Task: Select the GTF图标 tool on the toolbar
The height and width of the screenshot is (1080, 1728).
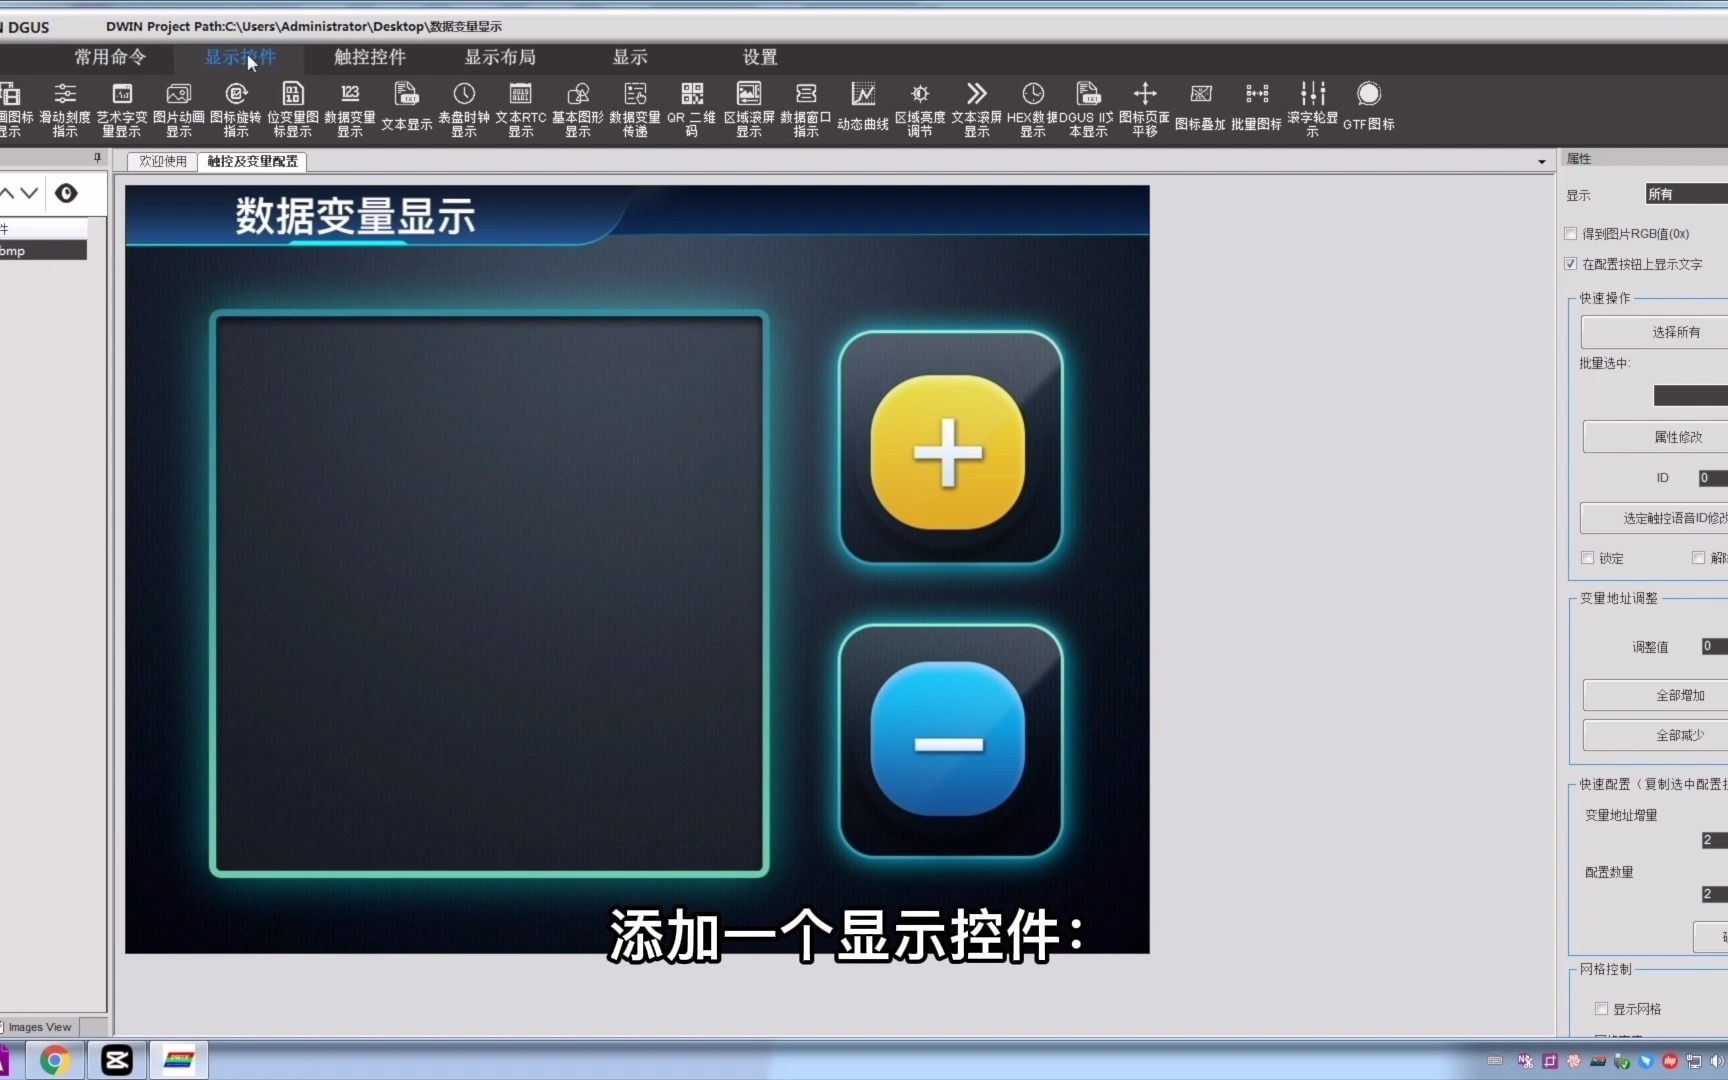Action: (x=1369, y=107)
